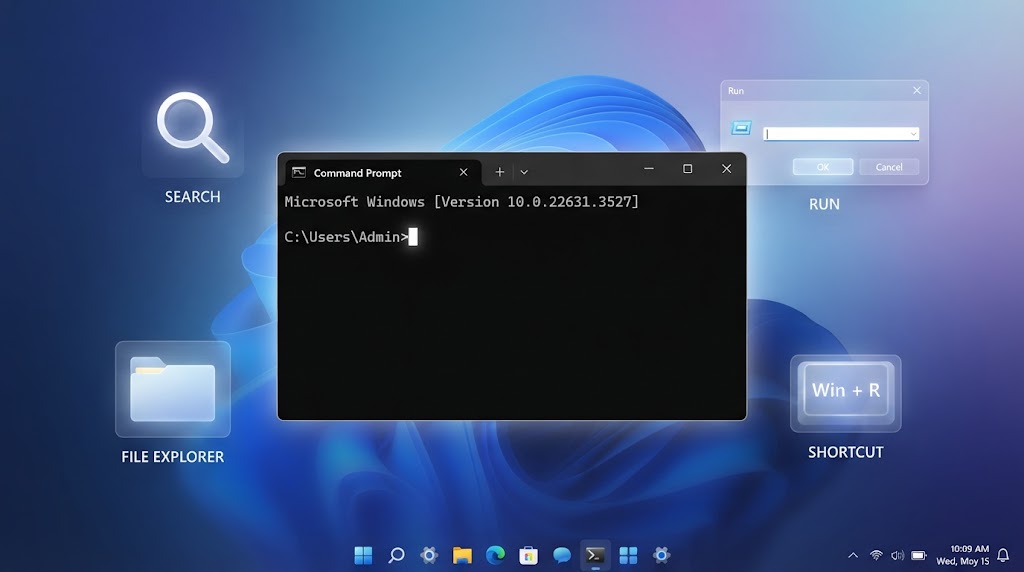Click the Microsoft Windows version text line
The height and width of the screenshot is (572, 1024).
point(461,202)
